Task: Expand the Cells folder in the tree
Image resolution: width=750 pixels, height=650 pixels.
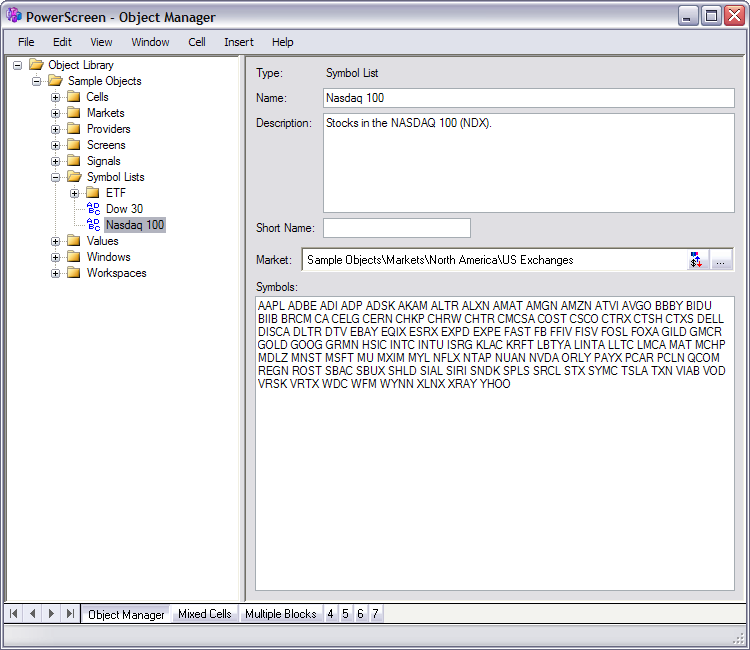Action: click(x=56, y=97)
